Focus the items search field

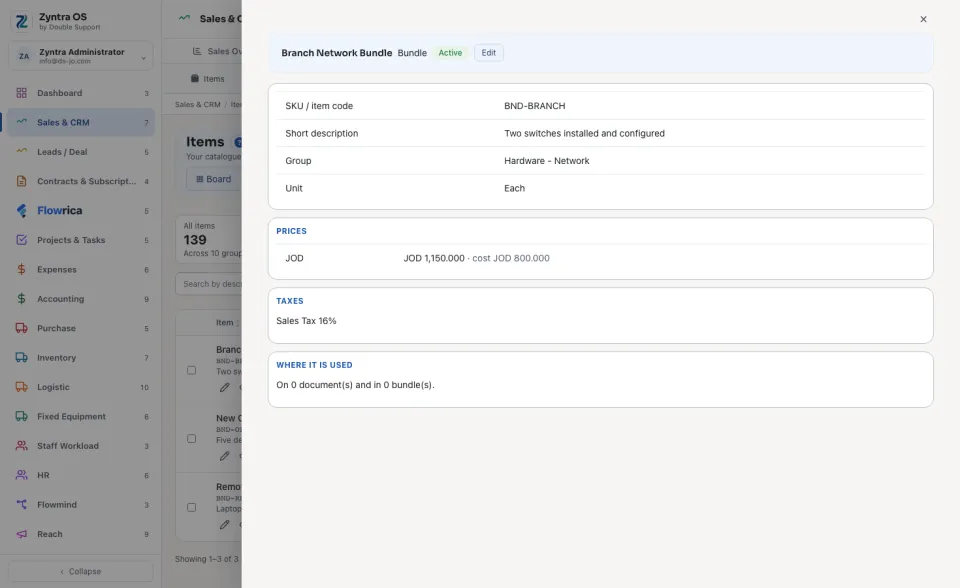209,284
